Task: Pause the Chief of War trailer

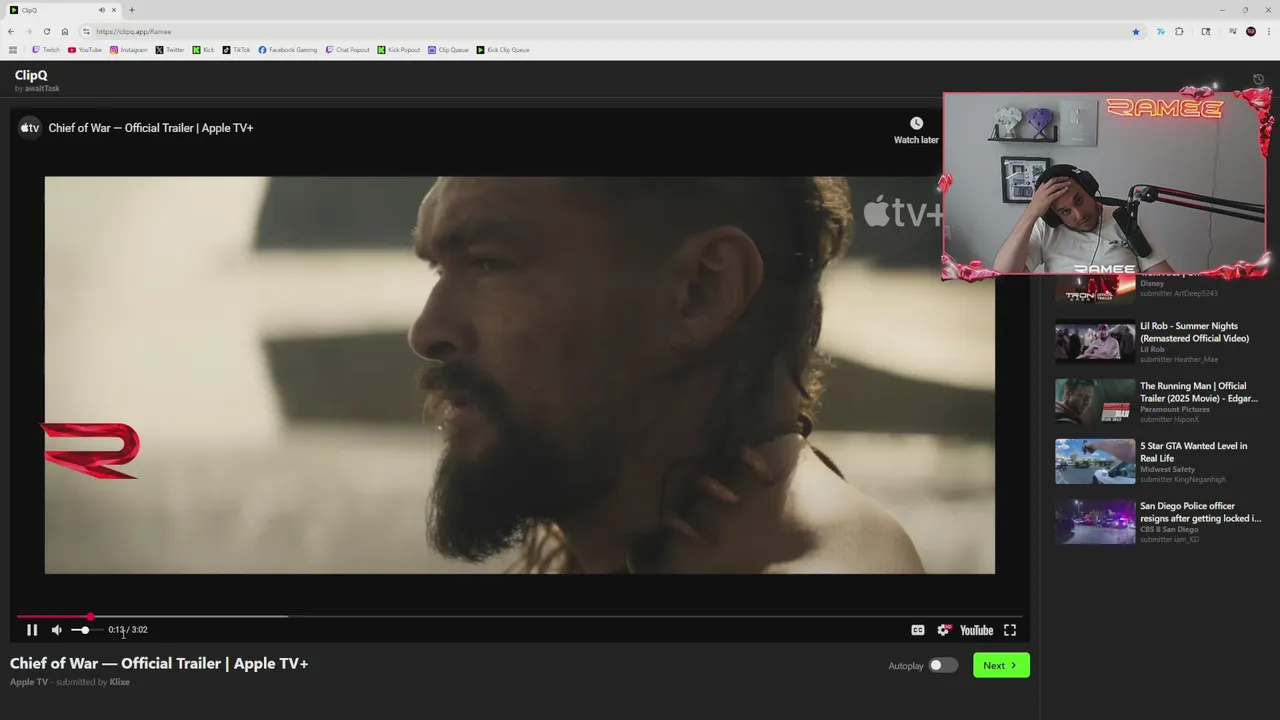Action: click(x=32, y=630)
